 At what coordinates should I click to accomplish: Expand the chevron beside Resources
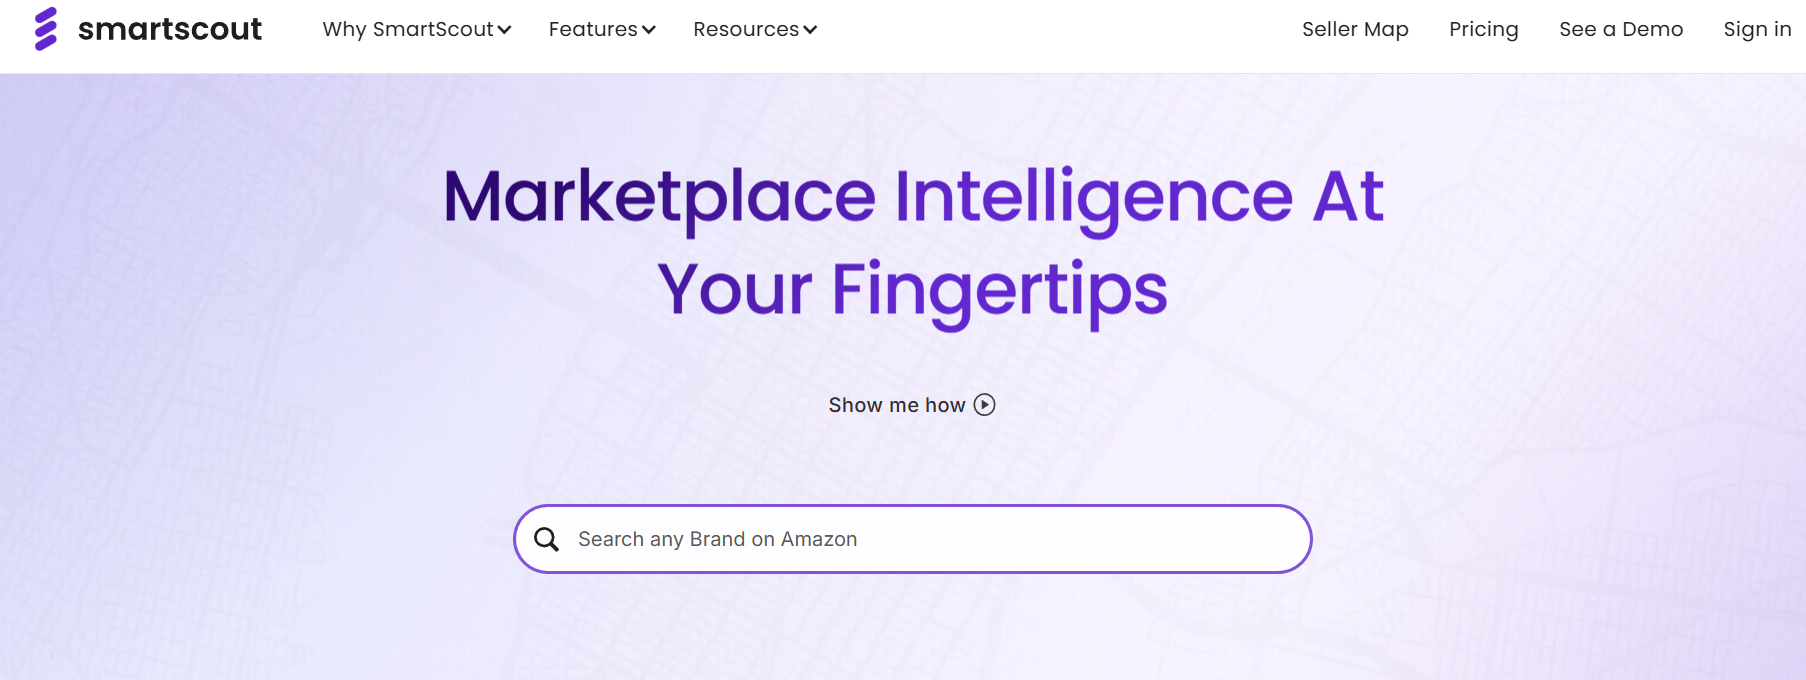[x=810, y=30]
